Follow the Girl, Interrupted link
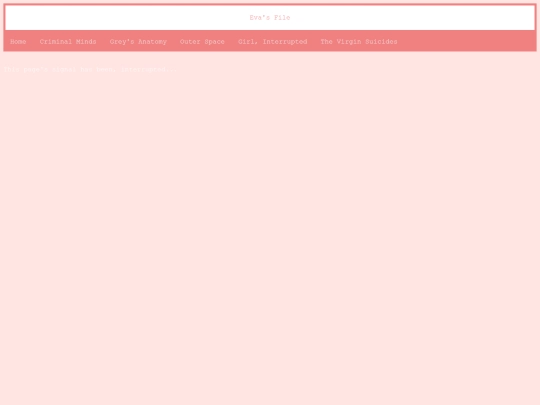 (272, 42)
